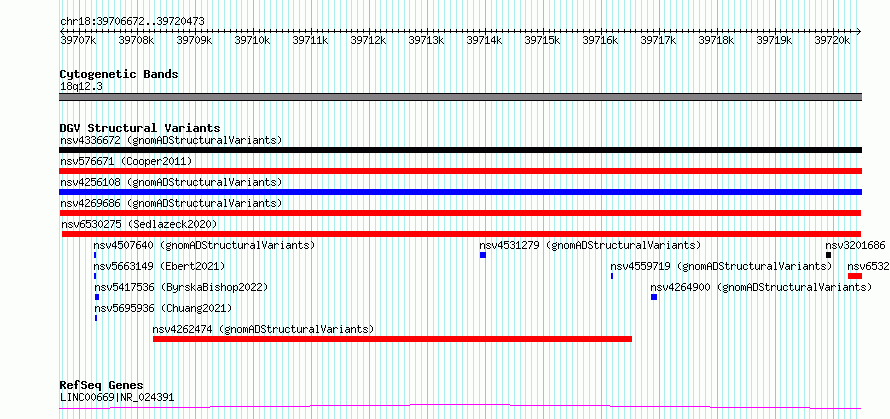890x419 pixels.
Task: Open the nsv4559719 variant label
Action: click(x=721, y=266)
